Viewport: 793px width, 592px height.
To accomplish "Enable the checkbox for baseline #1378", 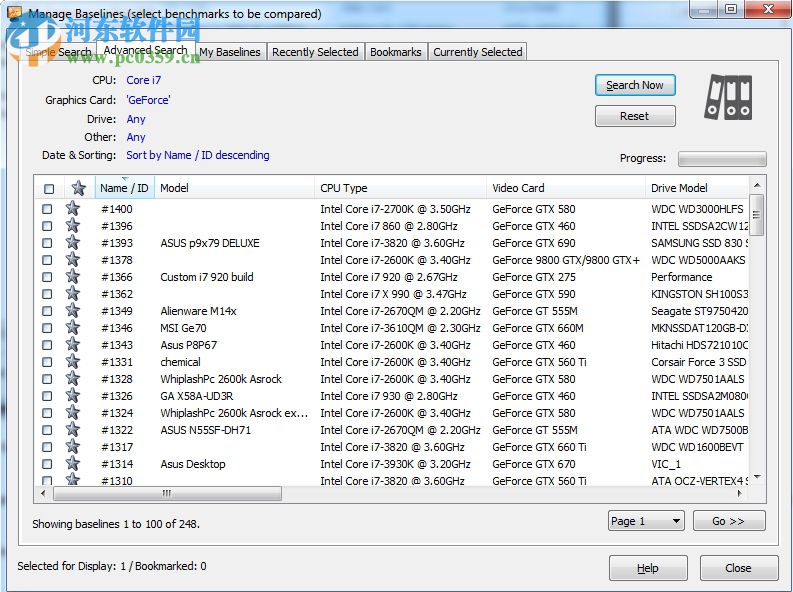I will pyautogui.click(x=47, y=260).
